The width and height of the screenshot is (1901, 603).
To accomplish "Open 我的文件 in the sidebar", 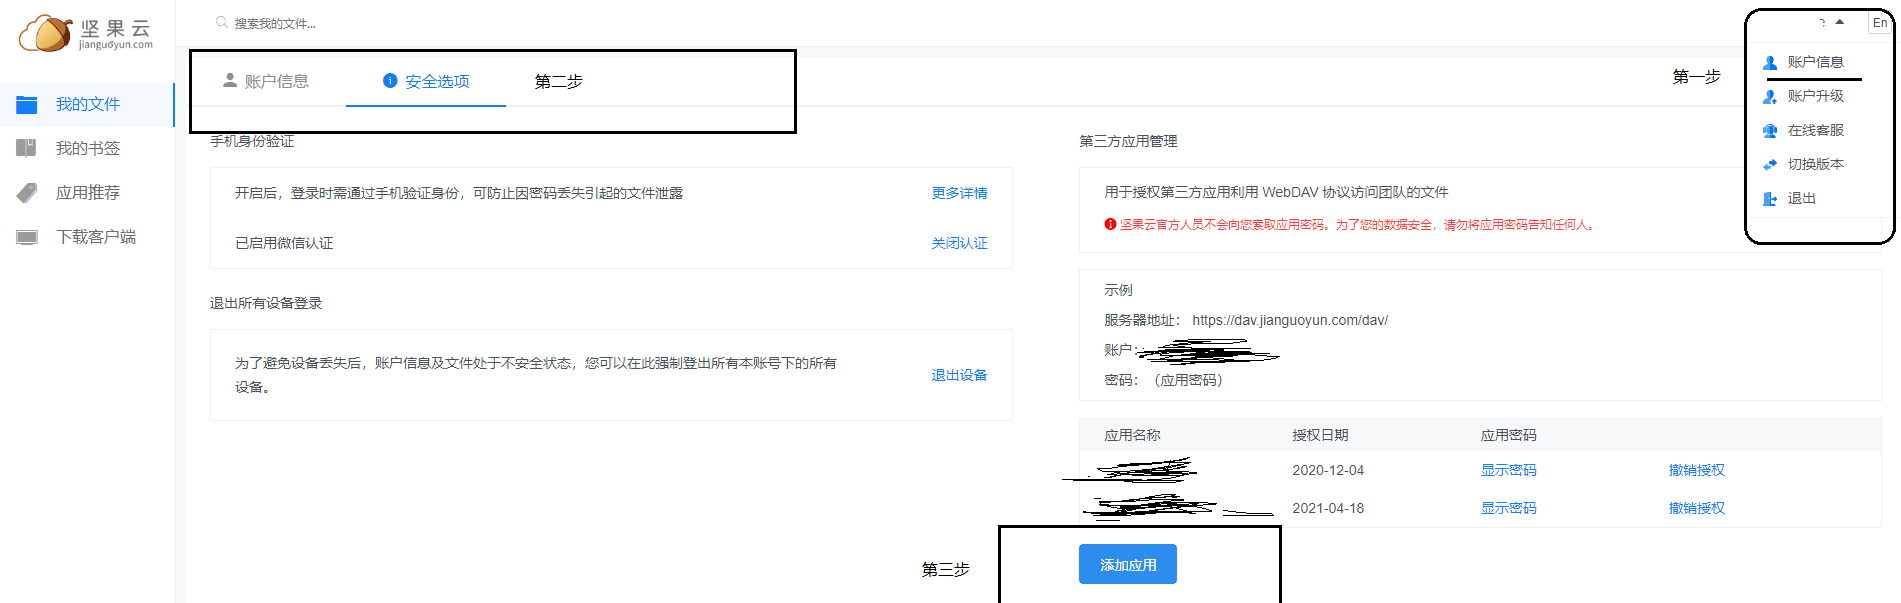I will pos(87,104).
